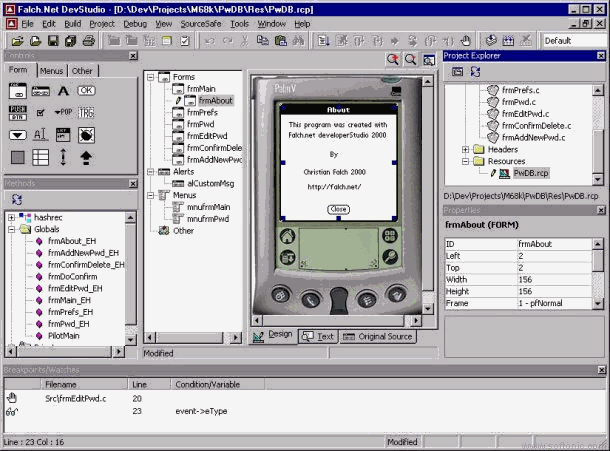Select the checkbox control in Controls palette
This screenshot has height=451, width=610.
pyautogui.click(x=41, y=112)
